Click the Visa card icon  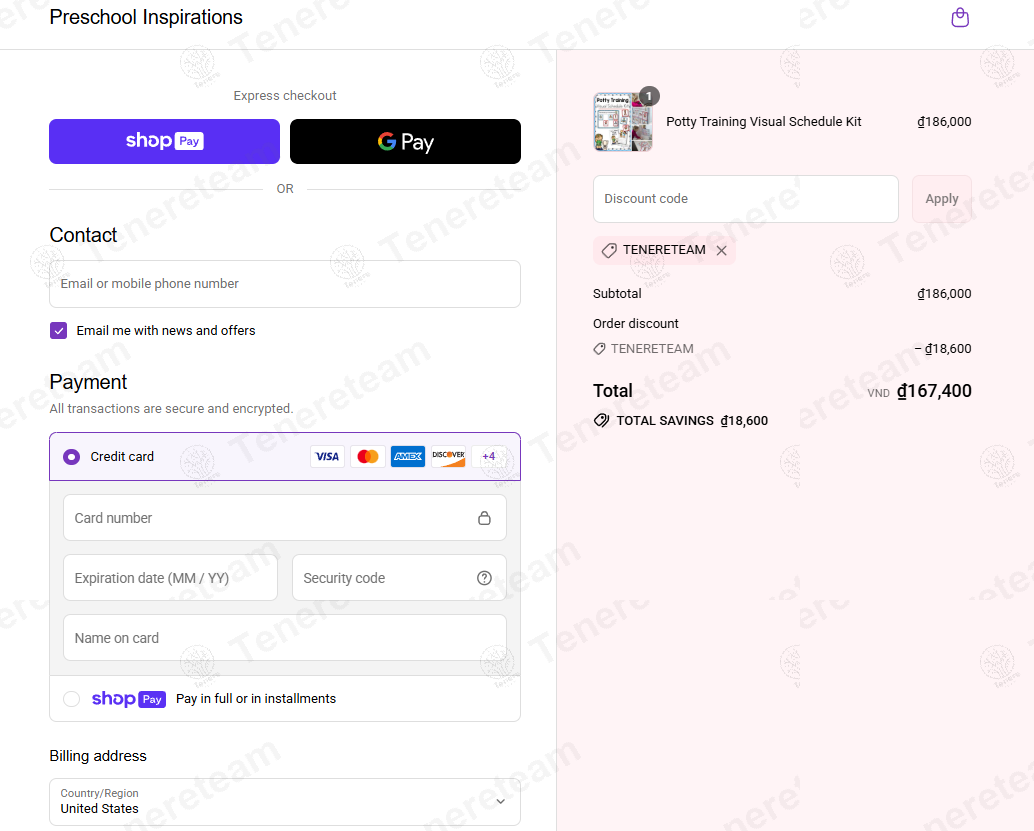point(327,456)
